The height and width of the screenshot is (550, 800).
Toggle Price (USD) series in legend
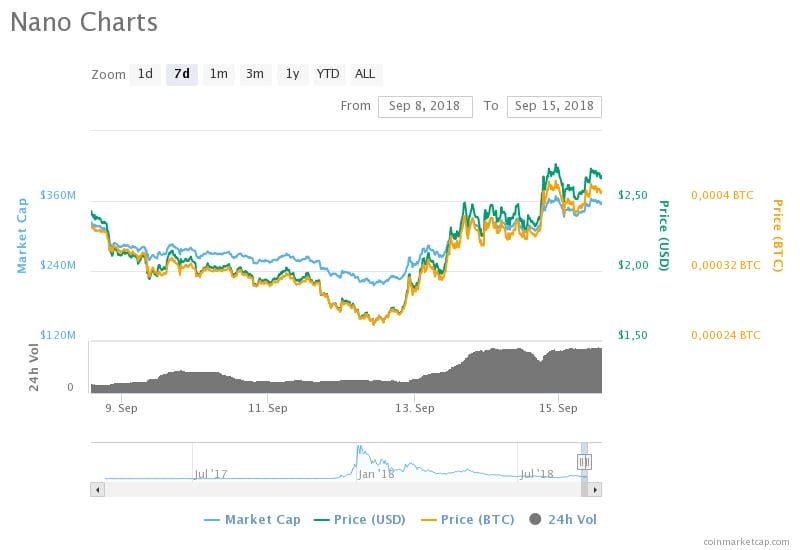tap(360, 519)
